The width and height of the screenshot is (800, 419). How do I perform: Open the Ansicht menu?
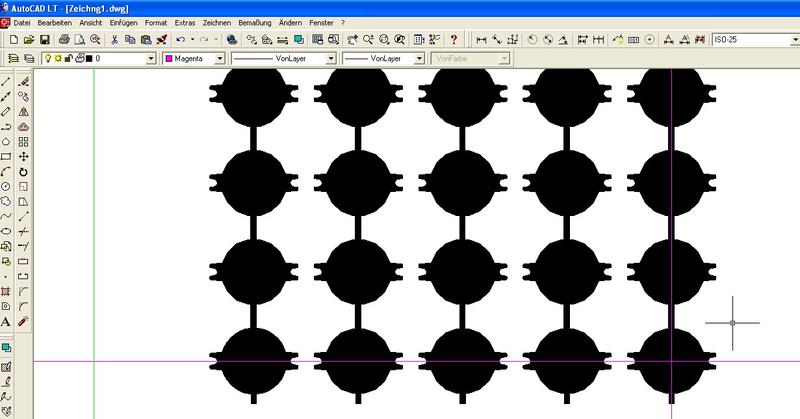click(91, 23)
